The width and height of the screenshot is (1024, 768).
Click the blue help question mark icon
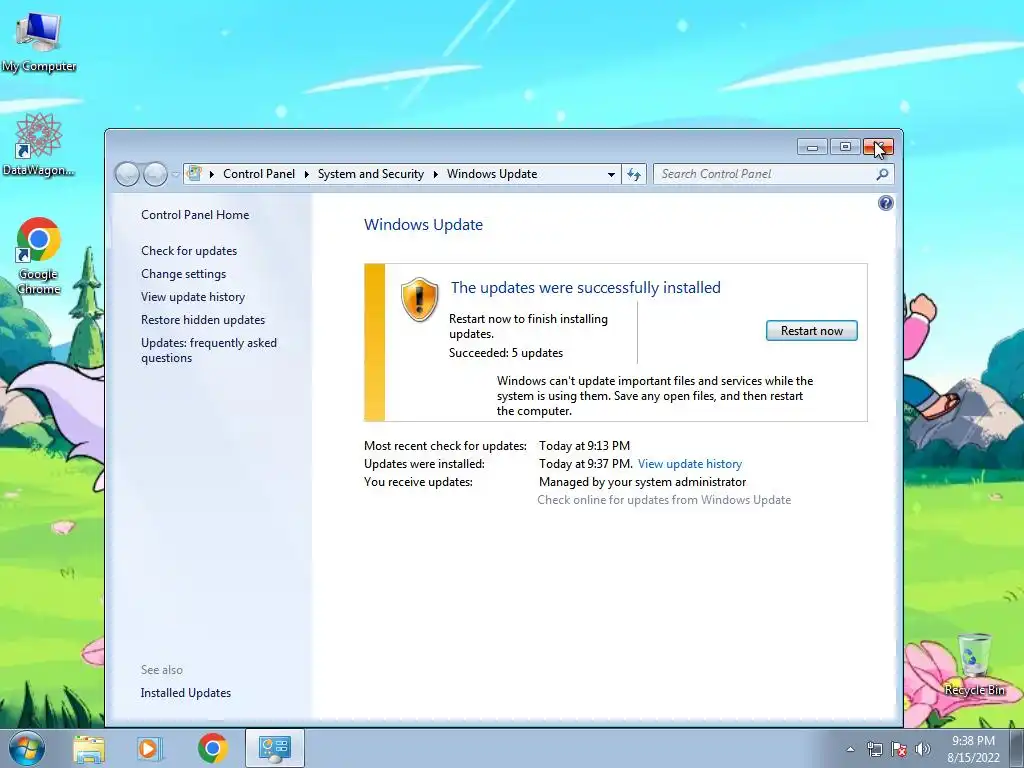(886, 203)
